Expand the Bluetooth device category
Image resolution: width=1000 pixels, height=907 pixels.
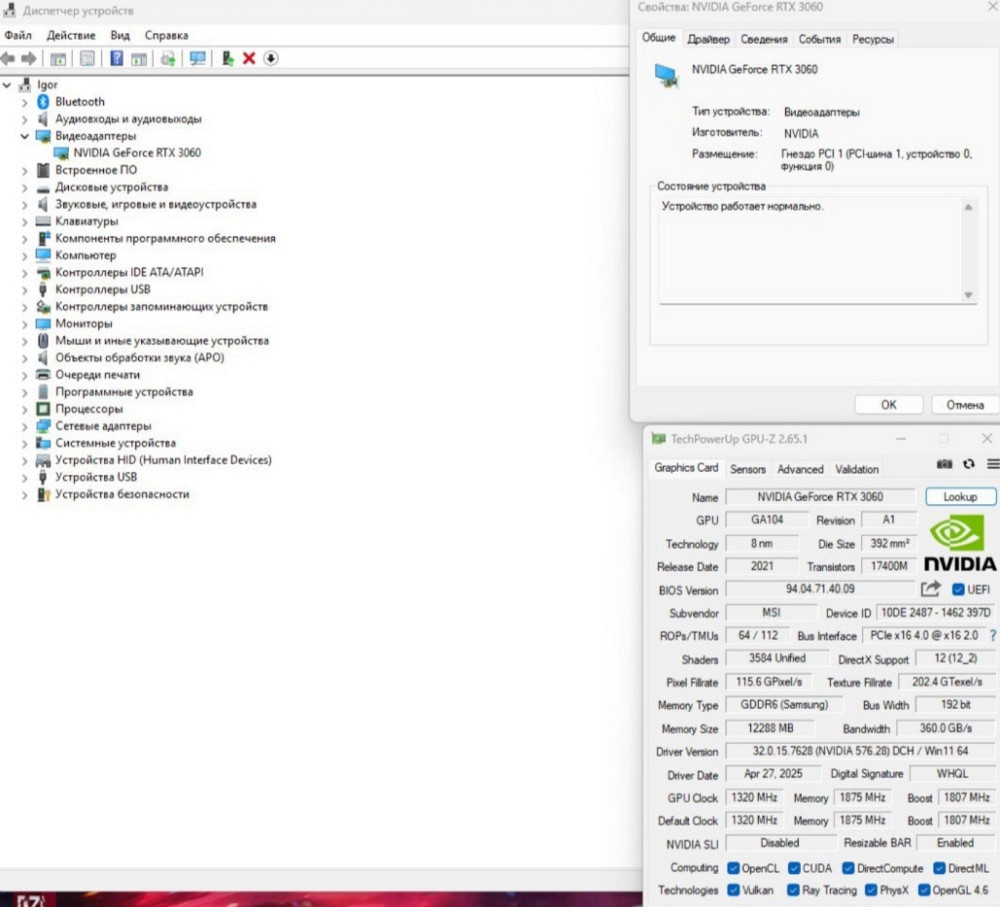pyautogui.click(x=24, y=102)
